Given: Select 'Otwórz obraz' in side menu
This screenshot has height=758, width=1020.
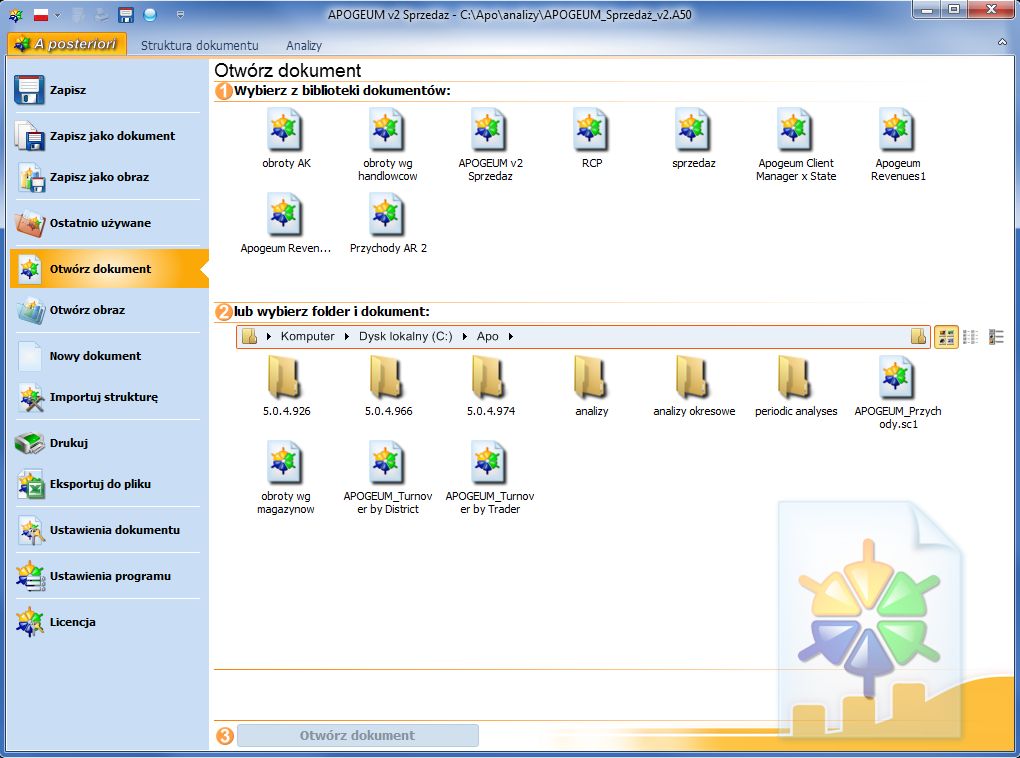Looking at the screenshot, I should point(108,310).
